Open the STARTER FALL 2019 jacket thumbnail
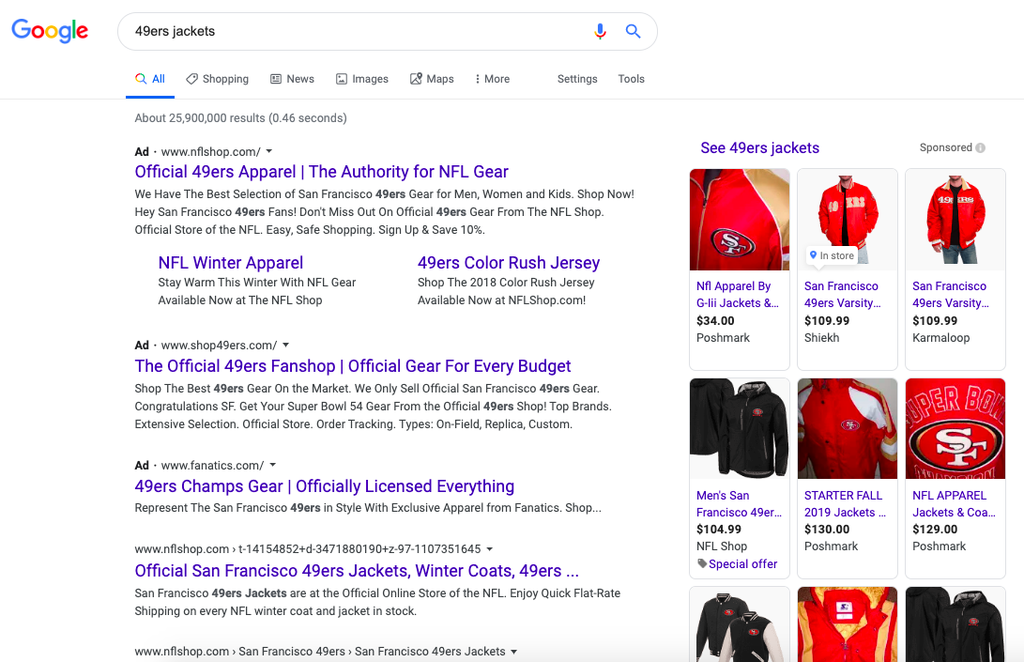Screen dimensions: 1024x662 click(848, 429)
